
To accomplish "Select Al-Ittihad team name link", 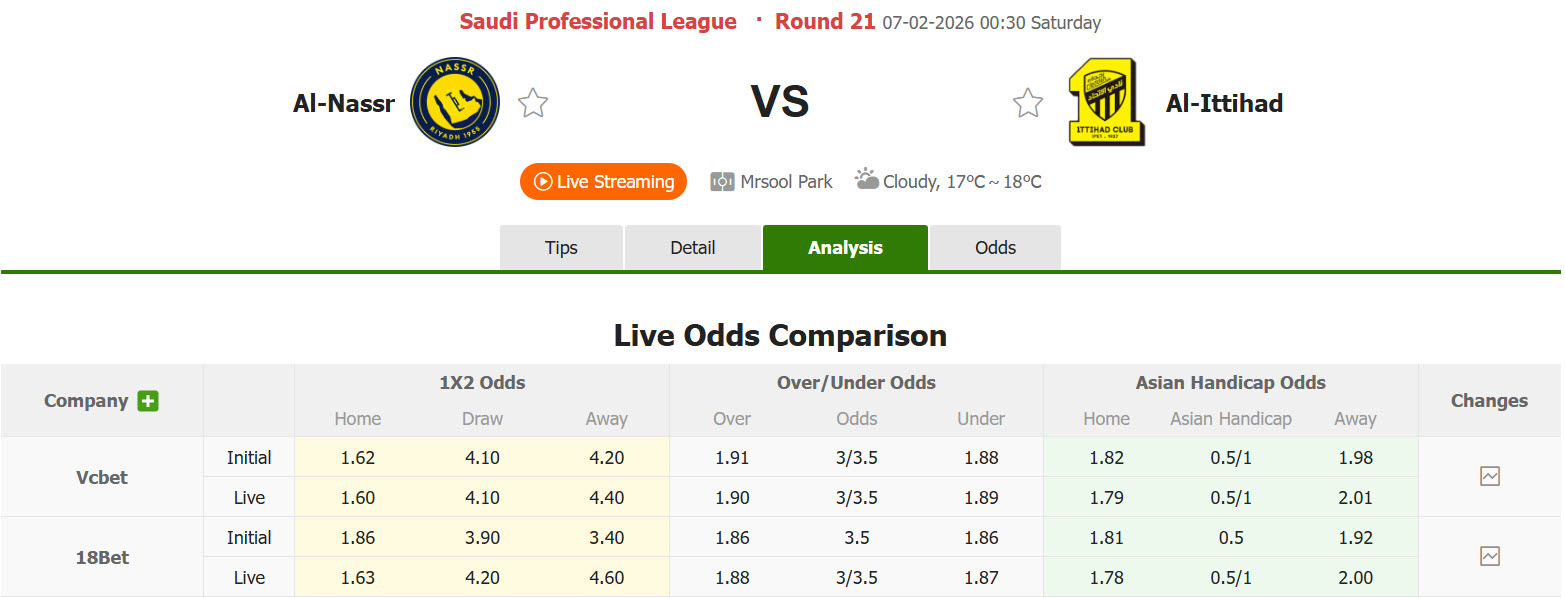I will pyautogui.click(x=1224, y=103).
